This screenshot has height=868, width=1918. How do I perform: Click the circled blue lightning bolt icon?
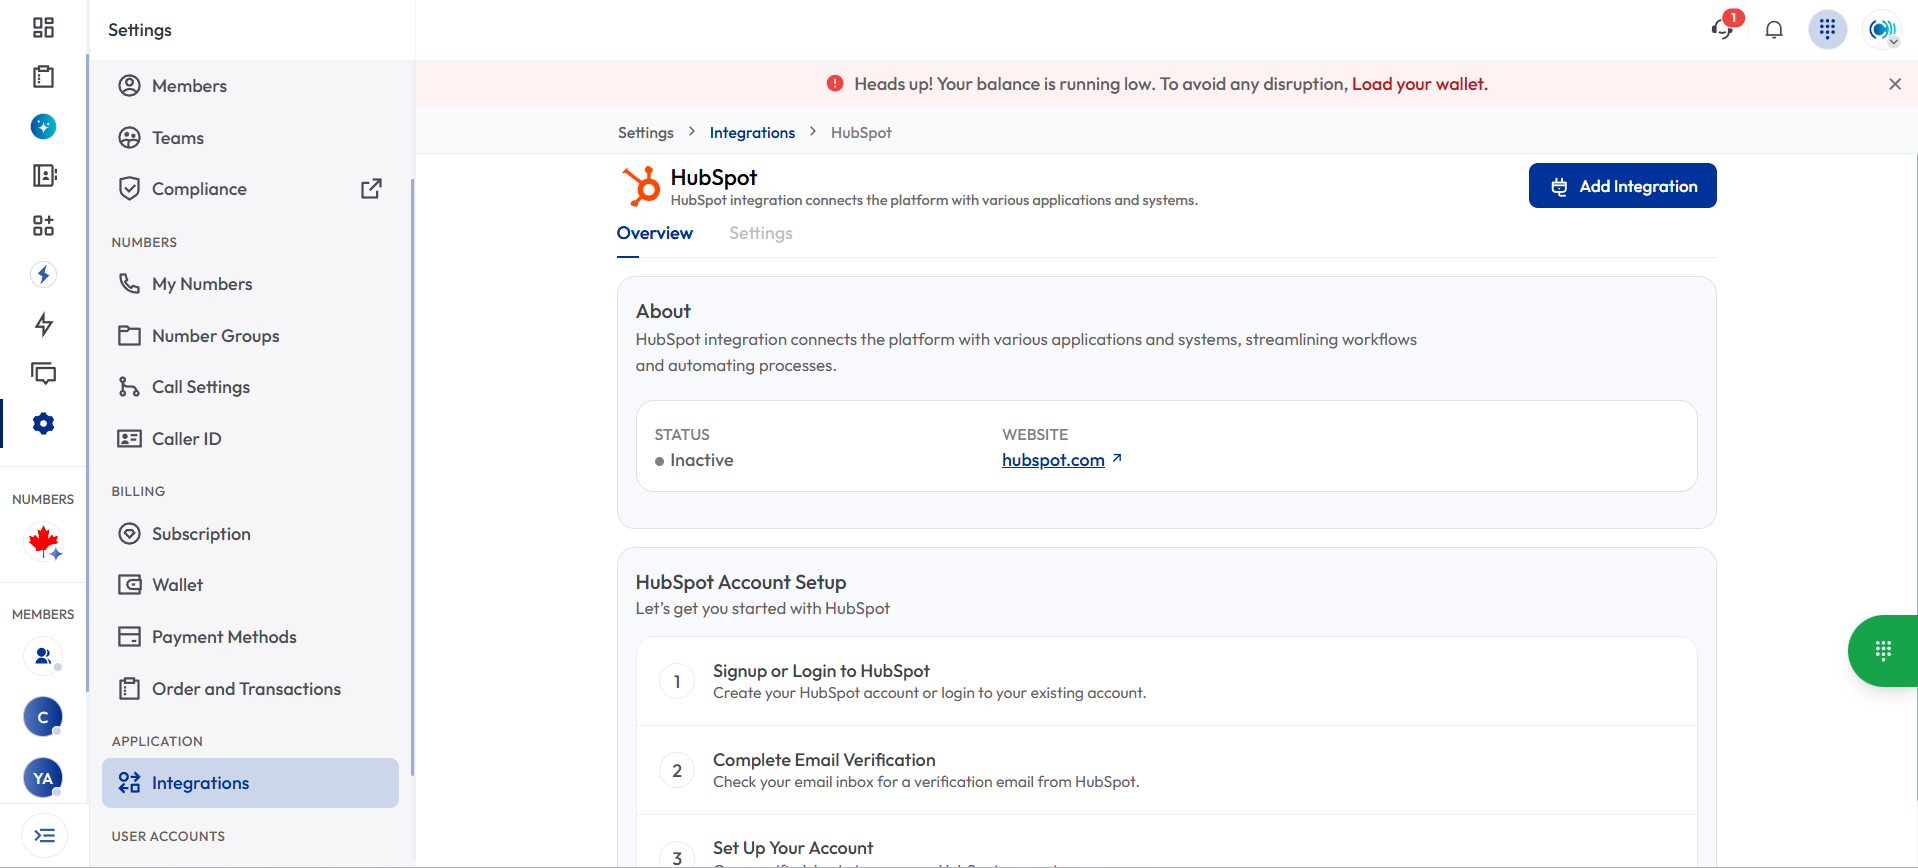[43, 274]
